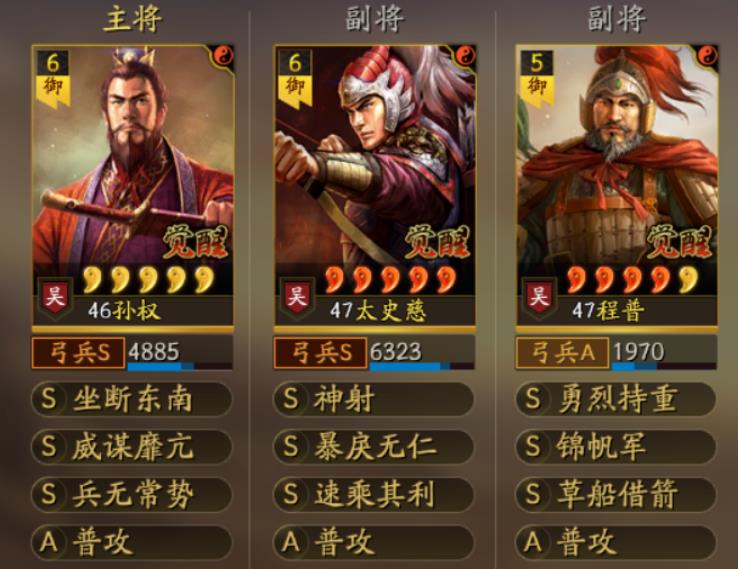The height and width of the screenshot is (569, 738).
Task: Open the 威谋靡亢 skill slot
Action: pos(132,447)
